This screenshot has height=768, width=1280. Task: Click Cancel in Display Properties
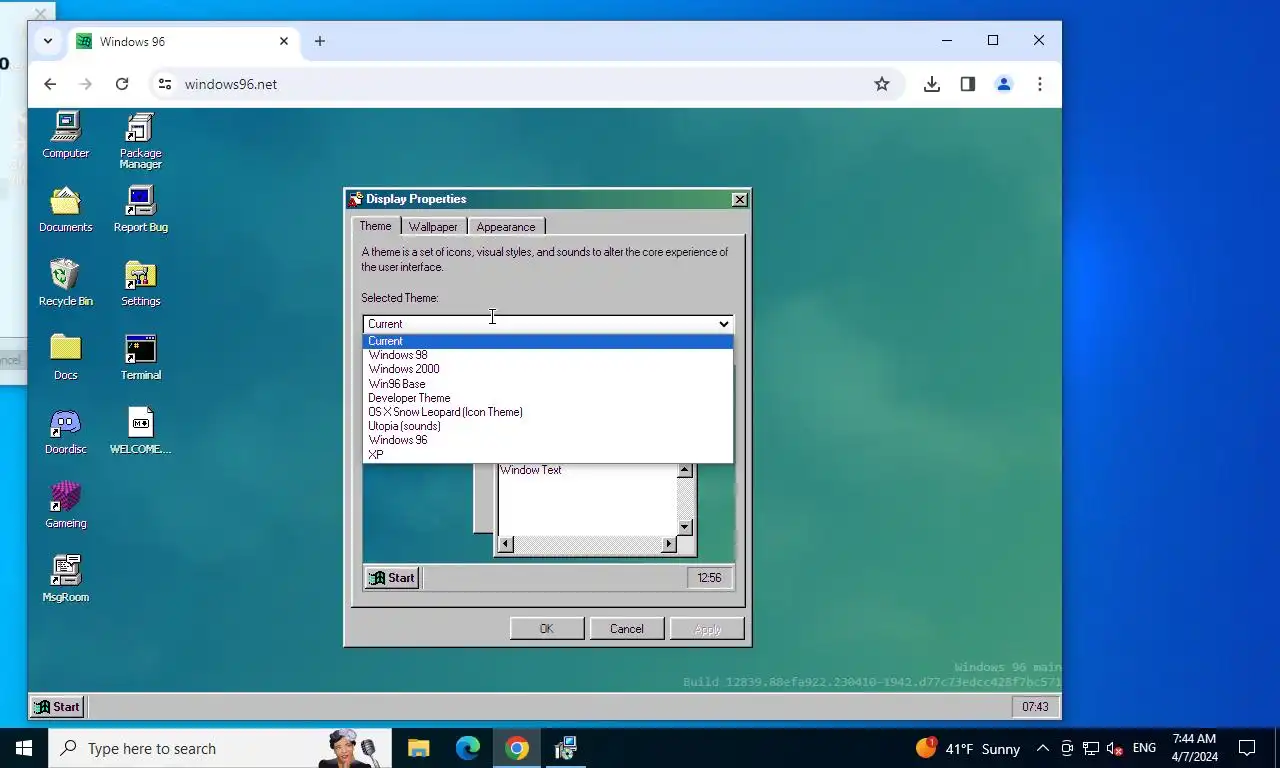click(x=627, y=629)
